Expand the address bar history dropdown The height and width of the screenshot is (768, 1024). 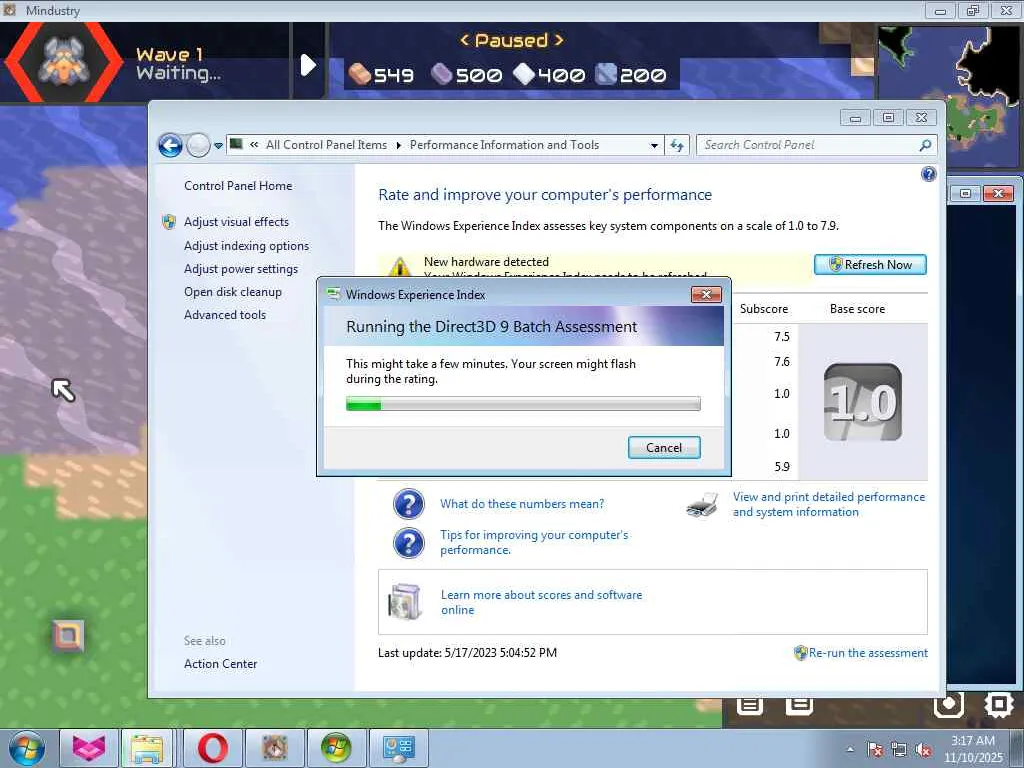click(654, 146)
